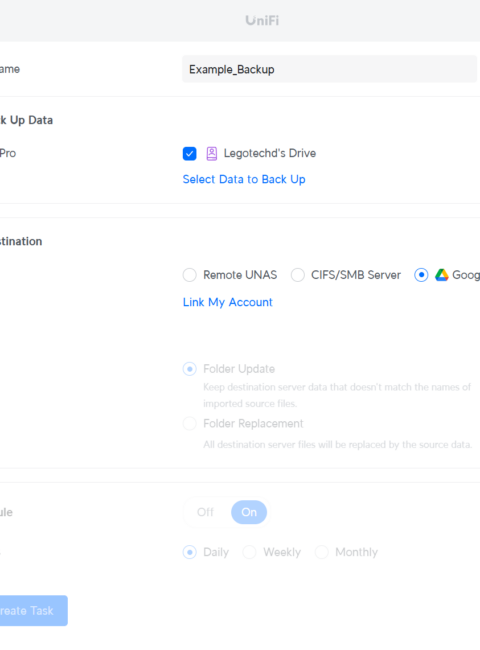Select the Remote UNAS radio button
Image resolution: width=480 pixels, height=650 pixels.
click(190, 275)
